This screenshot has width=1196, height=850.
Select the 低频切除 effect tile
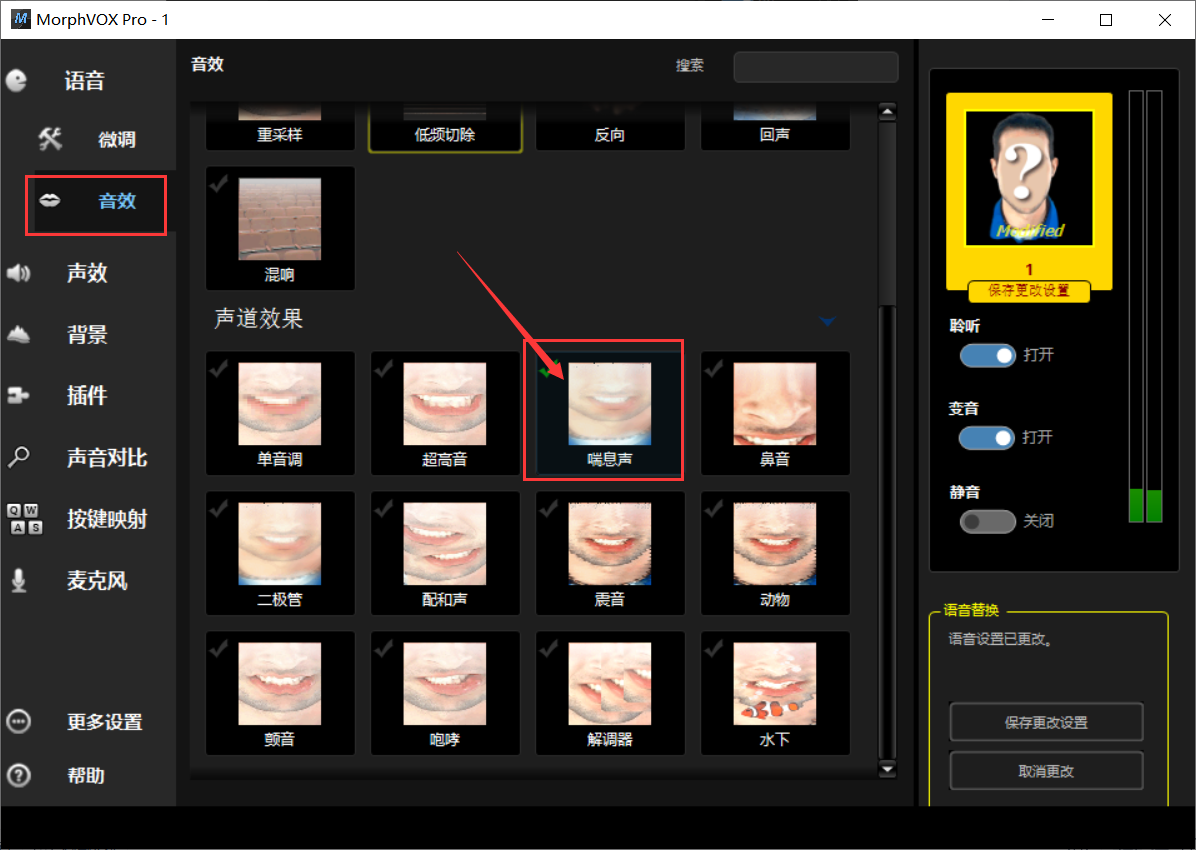pos(445,127)
